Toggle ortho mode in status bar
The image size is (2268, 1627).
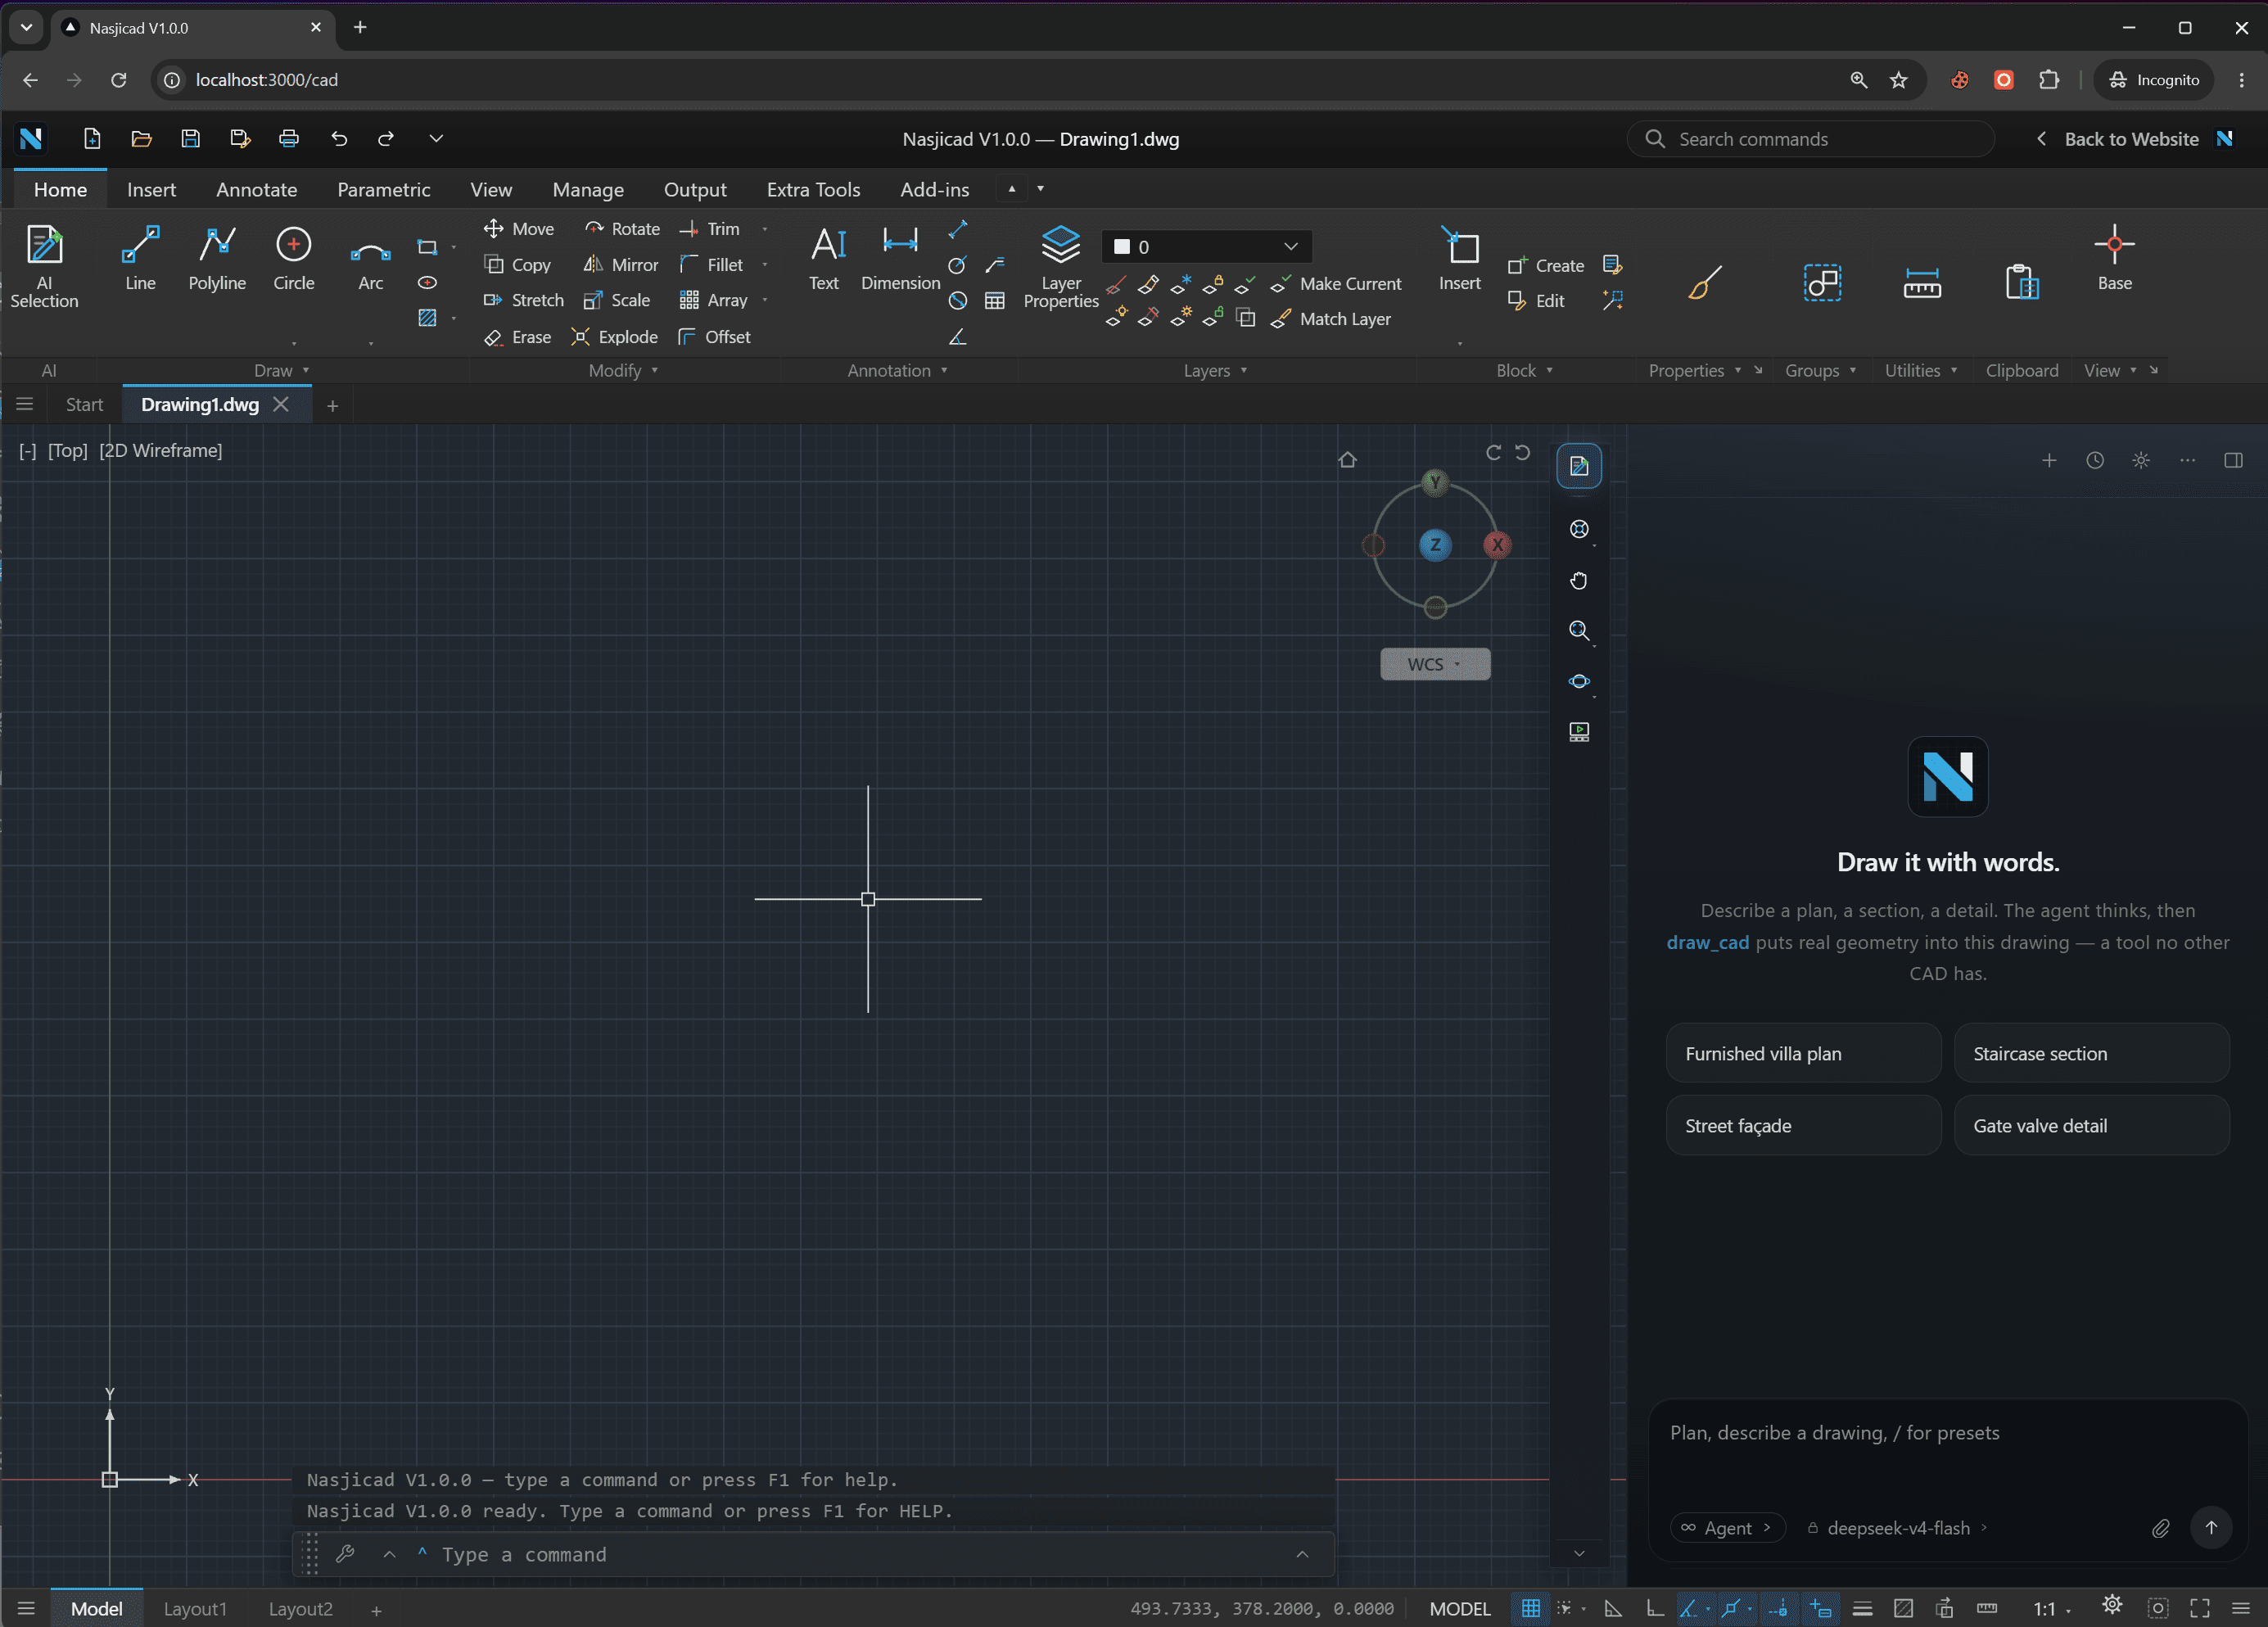pyautogui.click(x=1655, y=1608)
